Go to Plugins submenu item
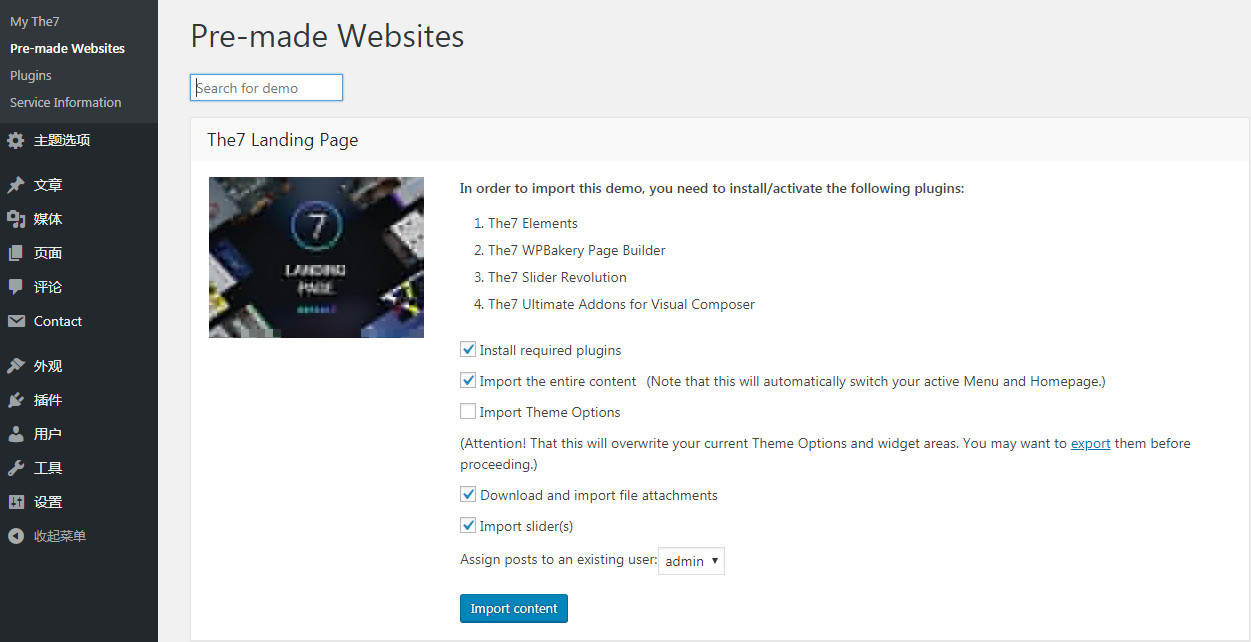This screenshot has width=1251, height=642. click(31, 75)
